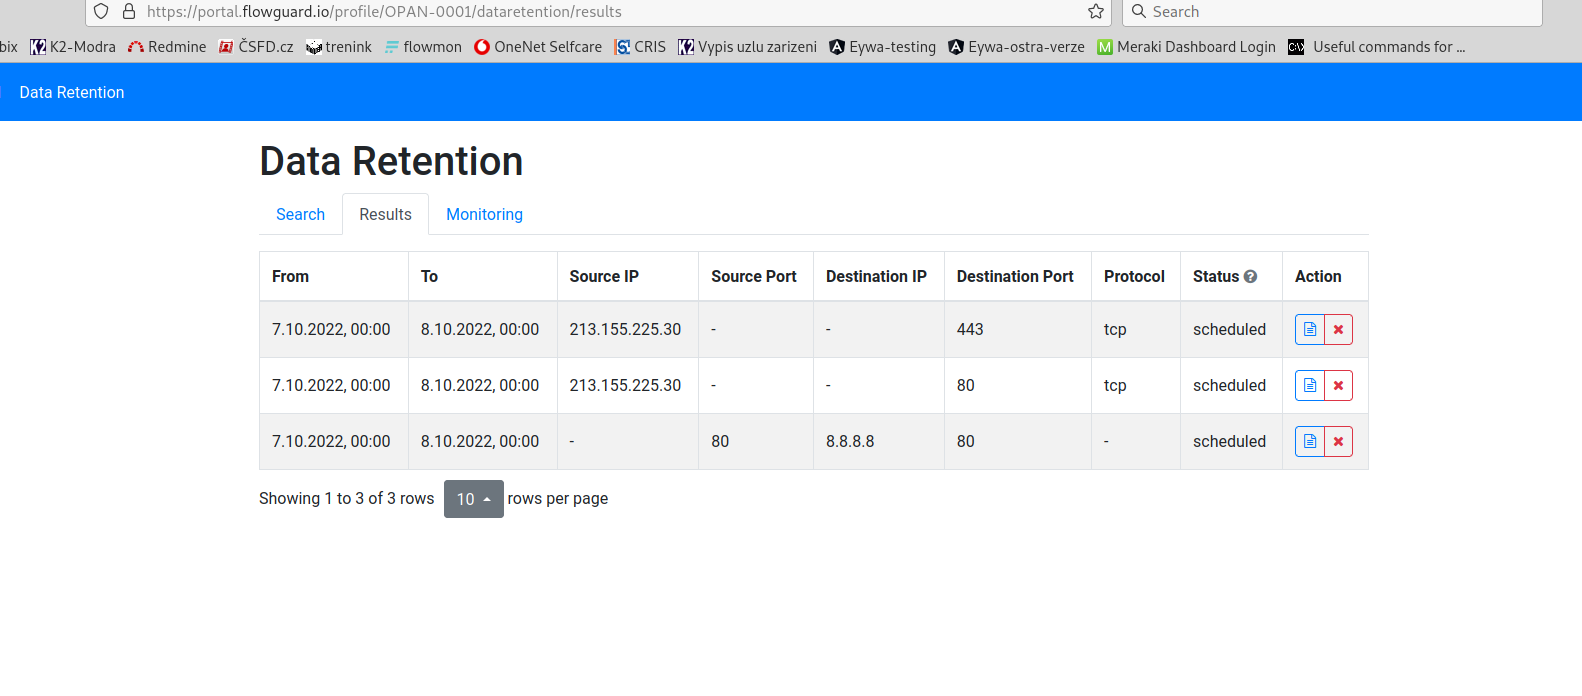Open details for the 8.8.8.8 destination row
1582x696 pixels.
coord(1309,442)
